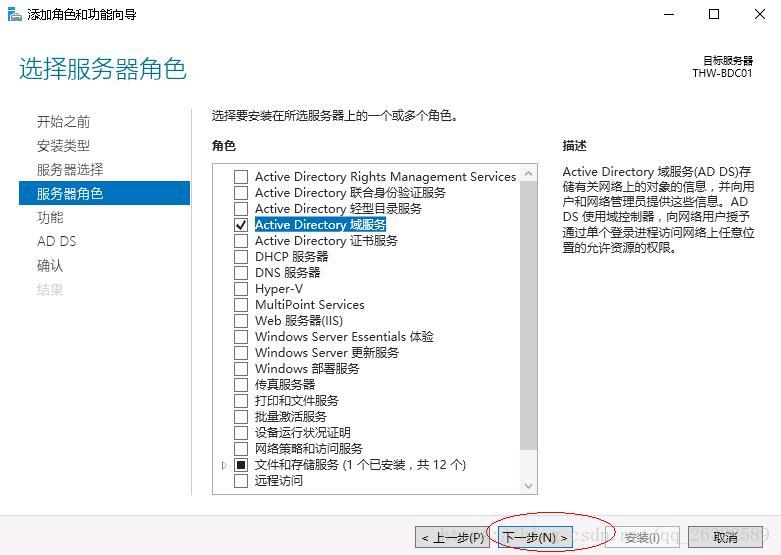Go to the AD DS step

click(56, 241)
